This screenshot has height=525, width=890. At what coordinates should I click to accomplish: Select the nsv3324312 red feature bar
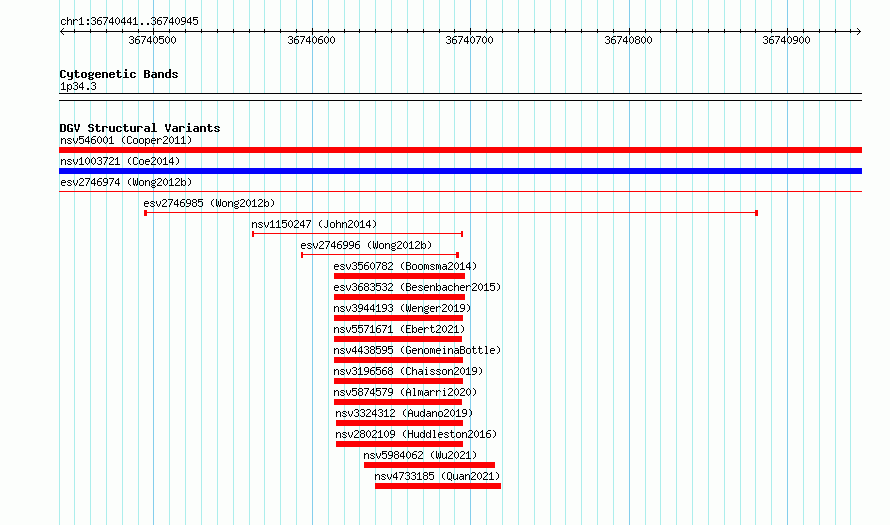click(x=400, y=423)
